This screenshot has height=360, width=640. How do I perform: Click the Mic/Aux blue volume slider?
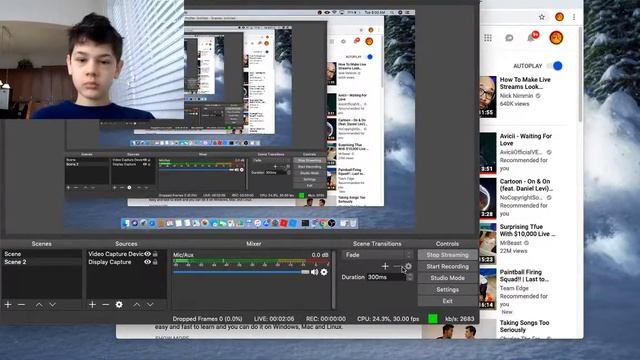coord(241,272)
